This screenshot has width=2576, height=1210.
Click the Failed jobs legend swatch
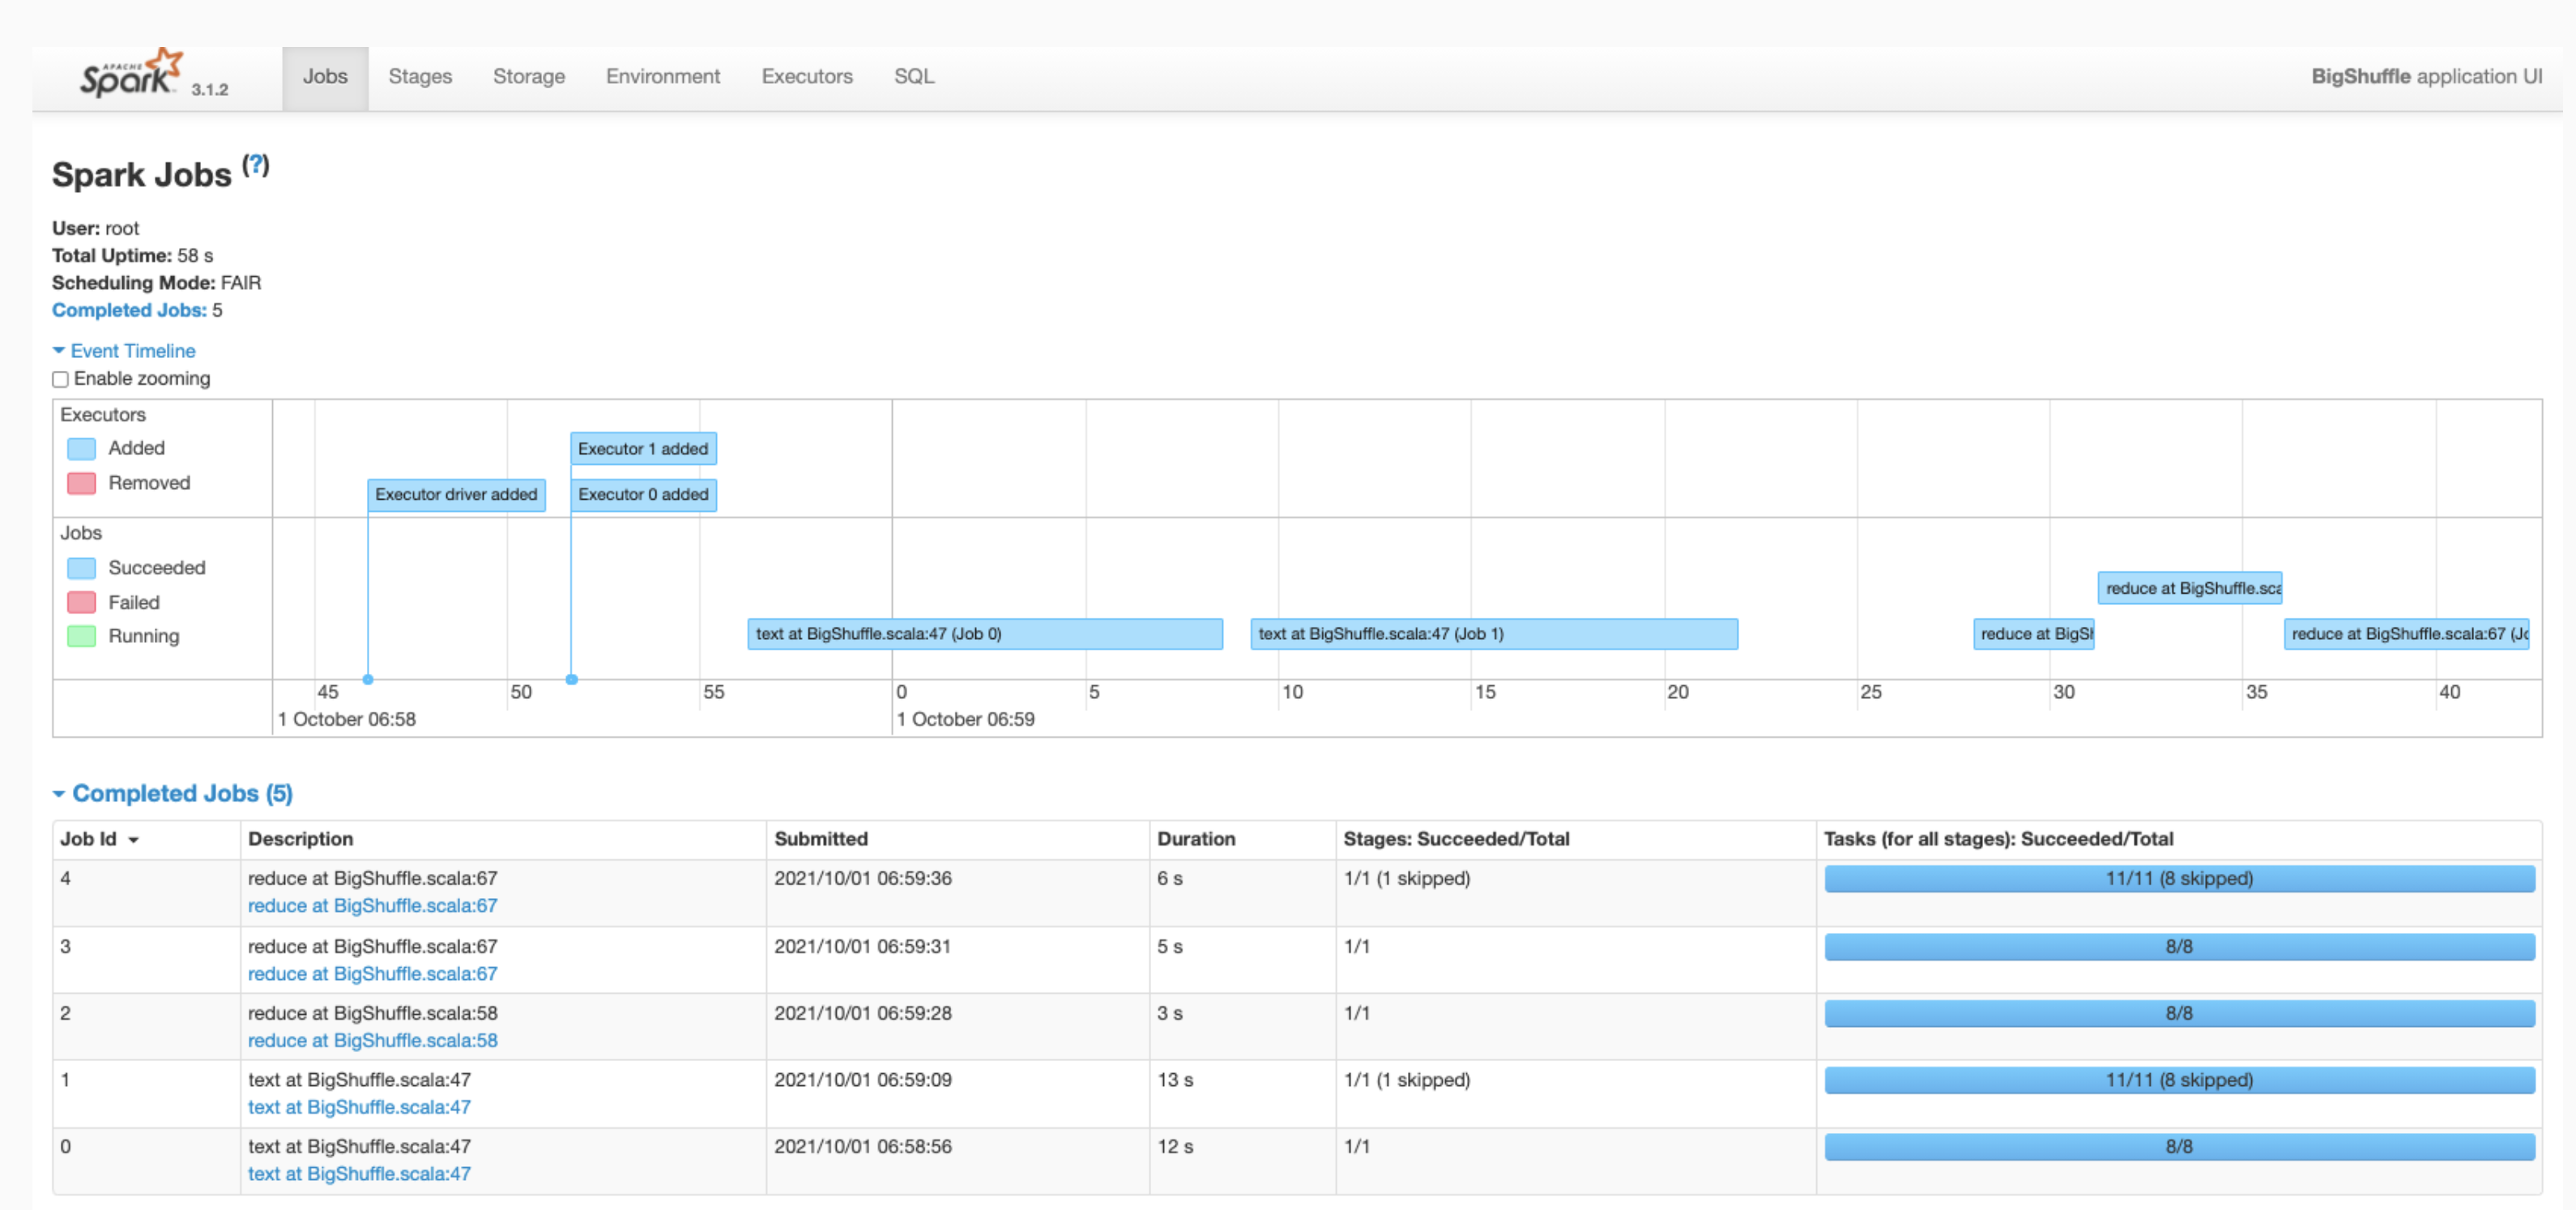[x=81, y=602]
